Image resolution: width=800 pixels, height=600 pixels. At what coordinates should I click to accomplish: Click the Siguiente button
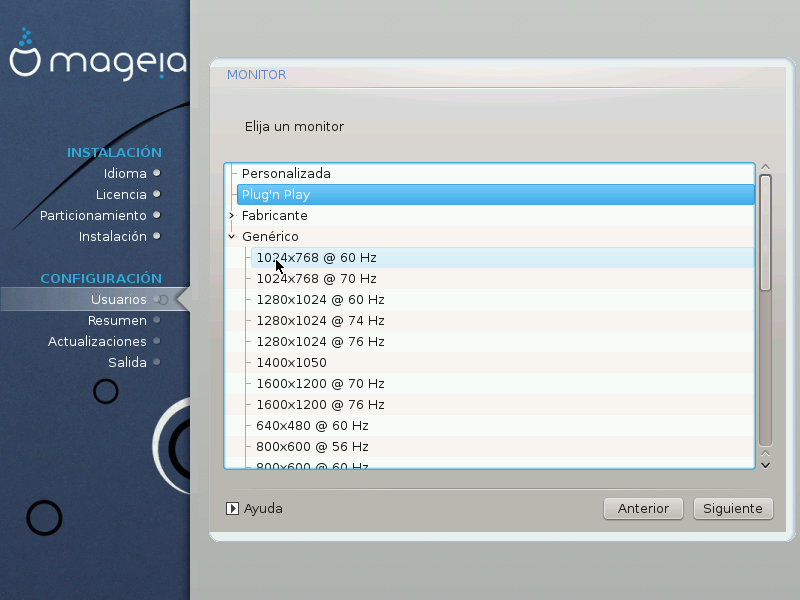coord(733,509)
